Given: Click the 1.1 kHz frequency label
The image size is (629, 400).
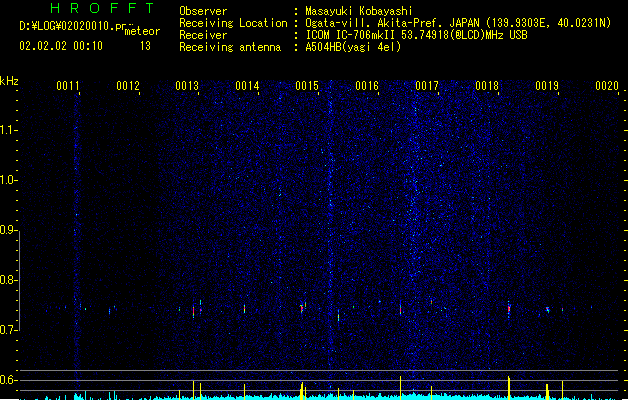Looking at the screenshot, I should (x=8, y=130).
